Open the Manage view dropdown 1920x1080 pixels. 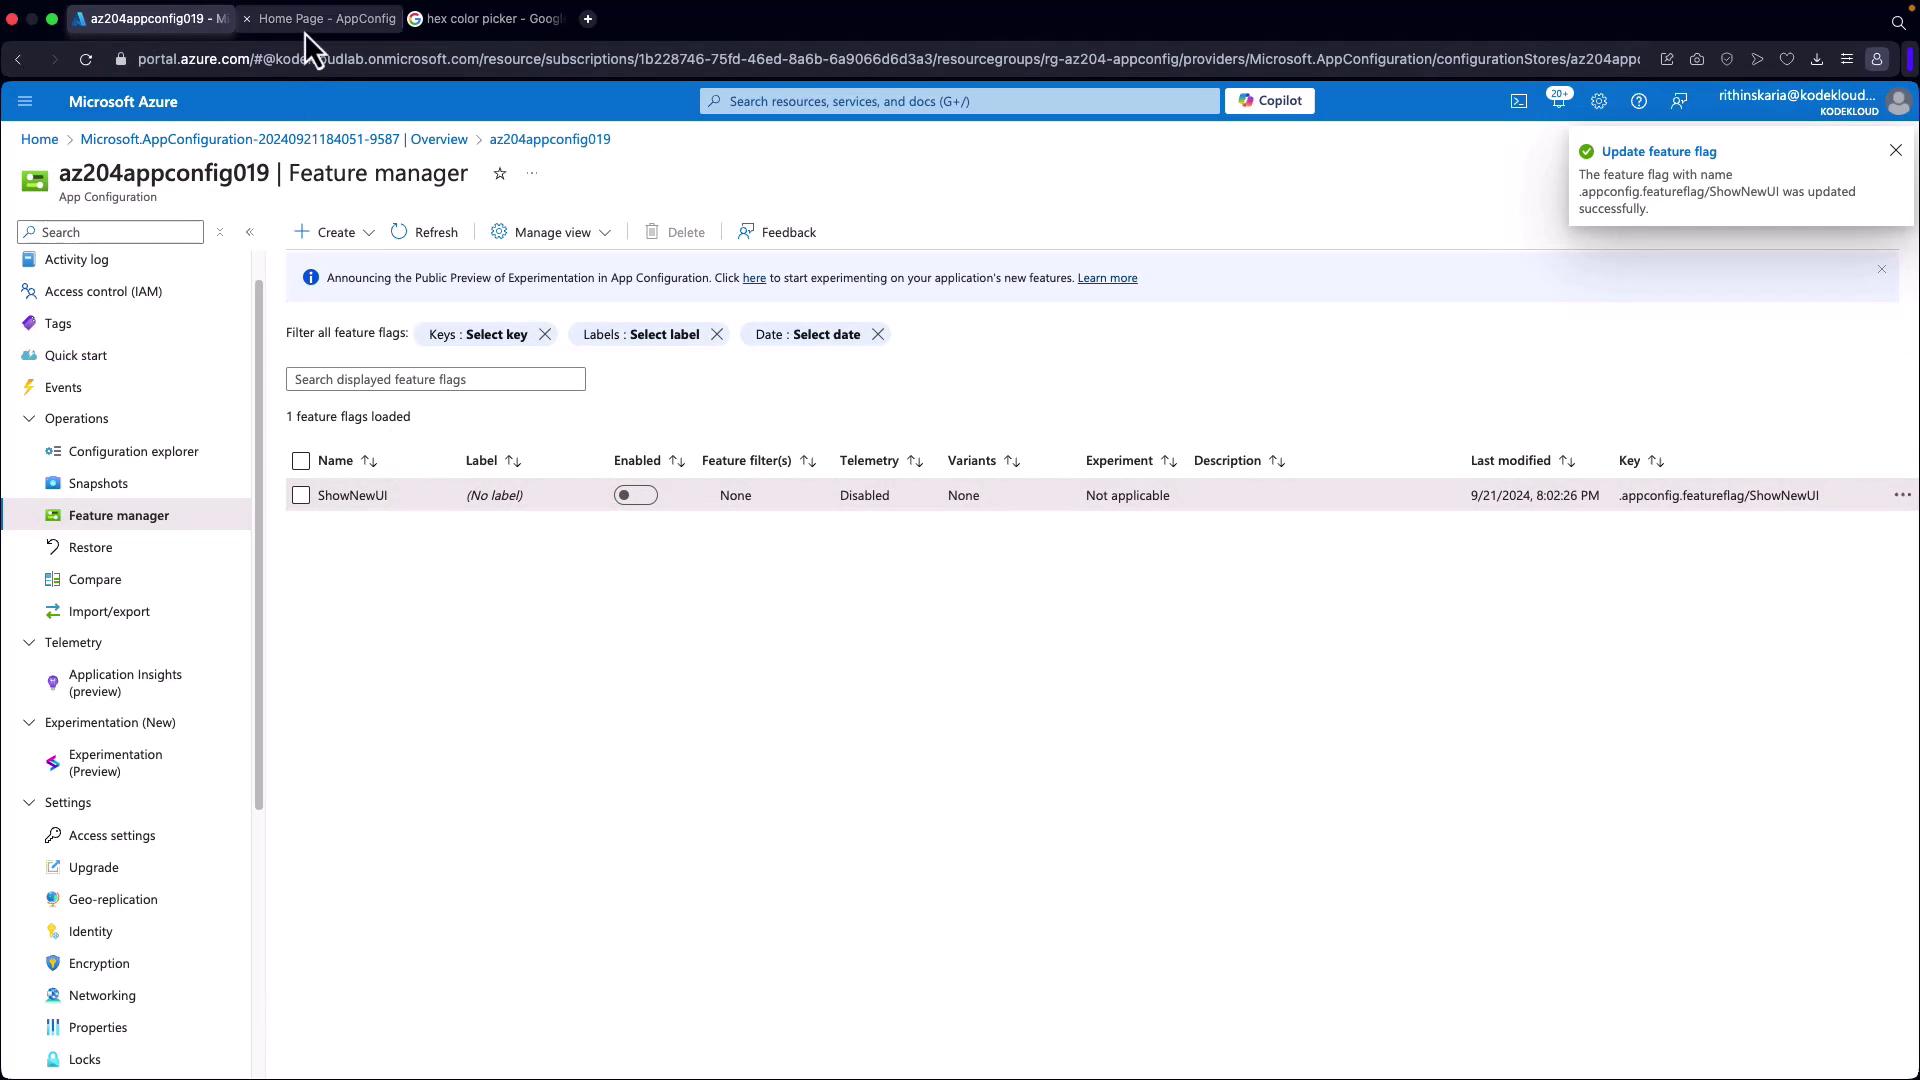click(x=551, y=233)
